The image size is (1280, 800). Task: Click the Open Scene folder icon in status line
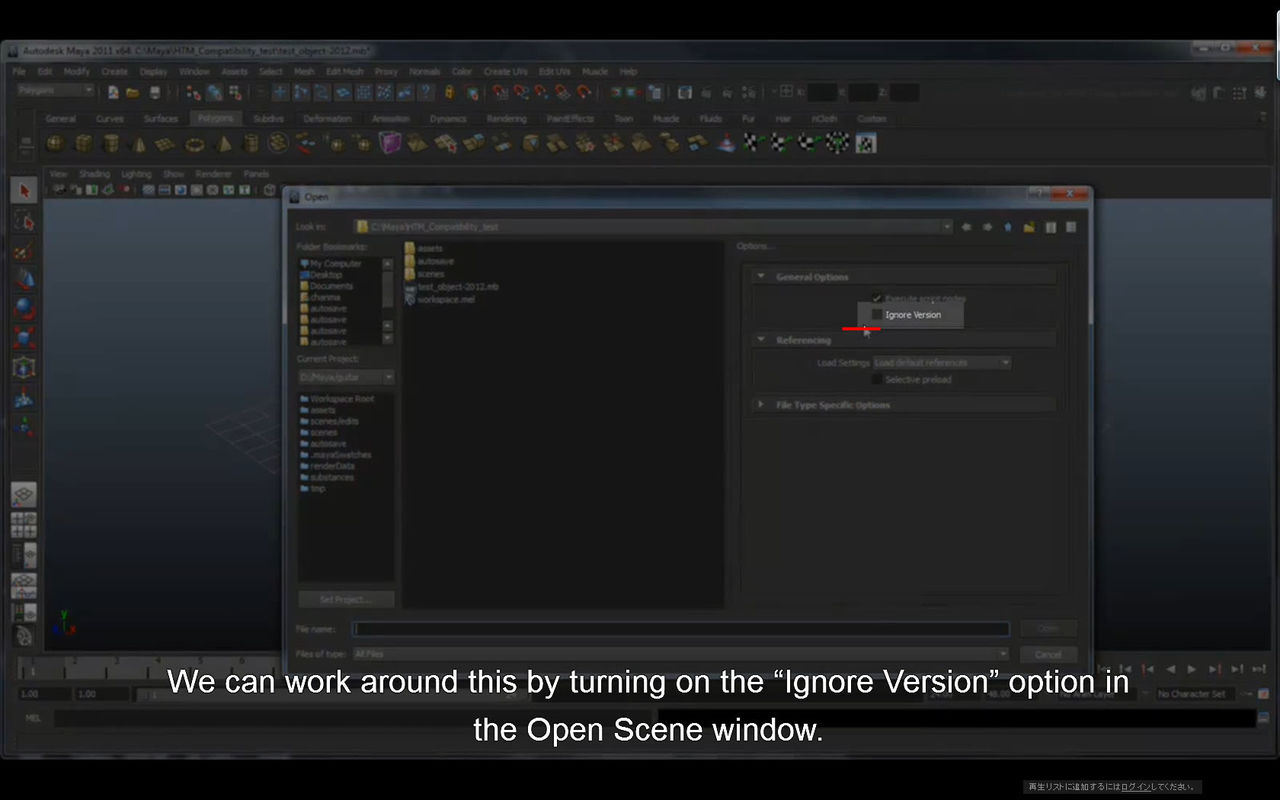click(133, 92)
